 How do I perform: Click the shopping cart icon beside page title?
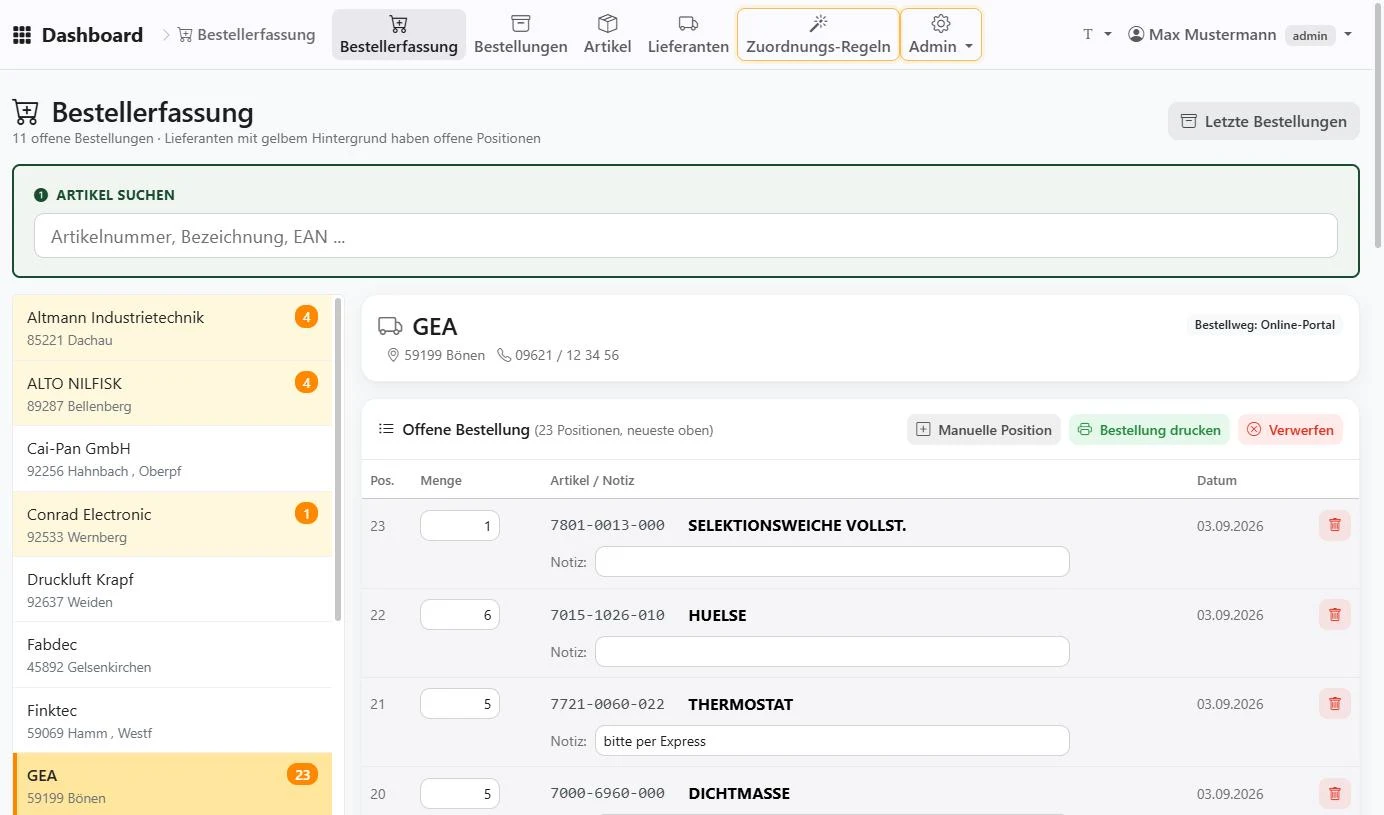pyautogui.click(x=26, y=112)
